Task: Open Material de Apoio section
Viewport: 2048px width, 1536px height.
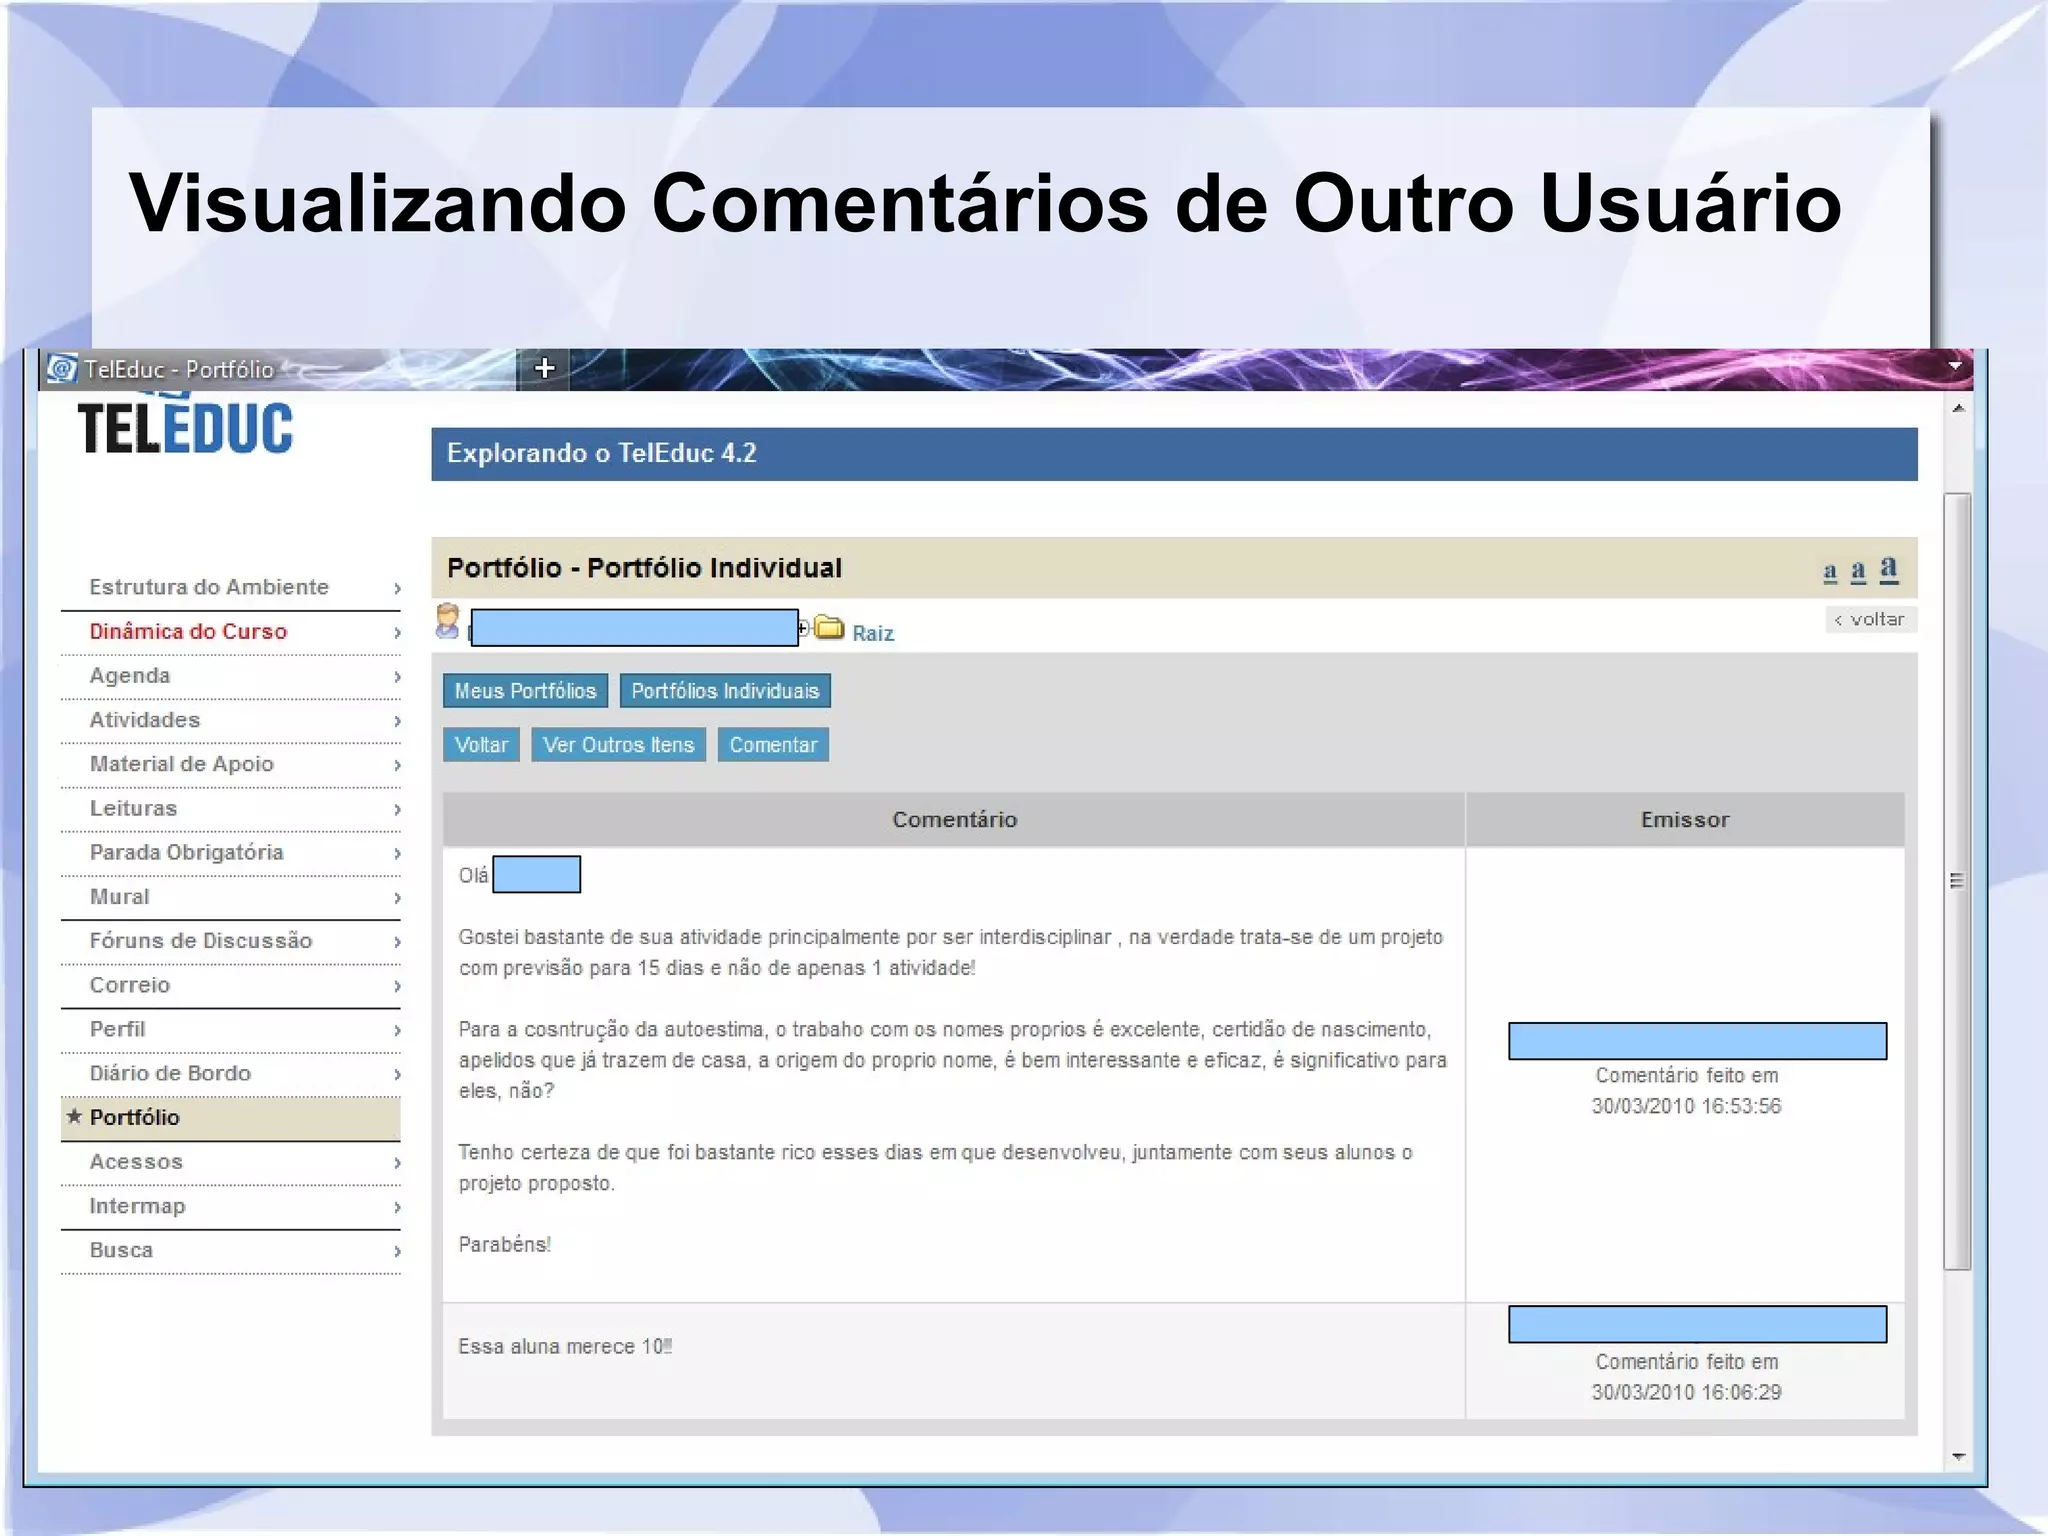Action: tap(181, 763)
